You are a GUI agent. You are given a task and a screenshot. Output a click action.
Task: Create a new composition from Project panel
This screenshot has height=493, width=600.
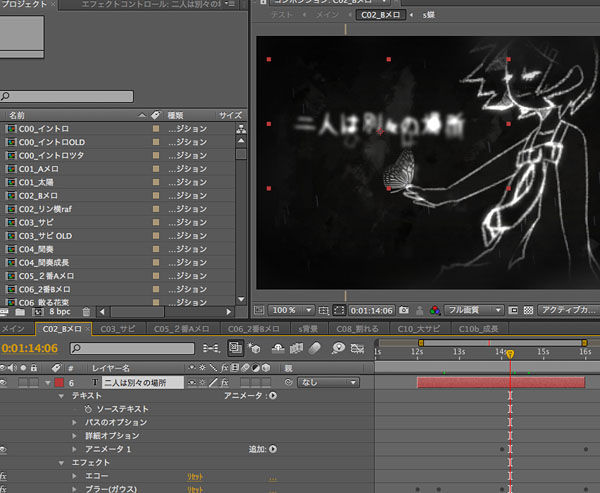pyautogui.click(x=38, y=312)
